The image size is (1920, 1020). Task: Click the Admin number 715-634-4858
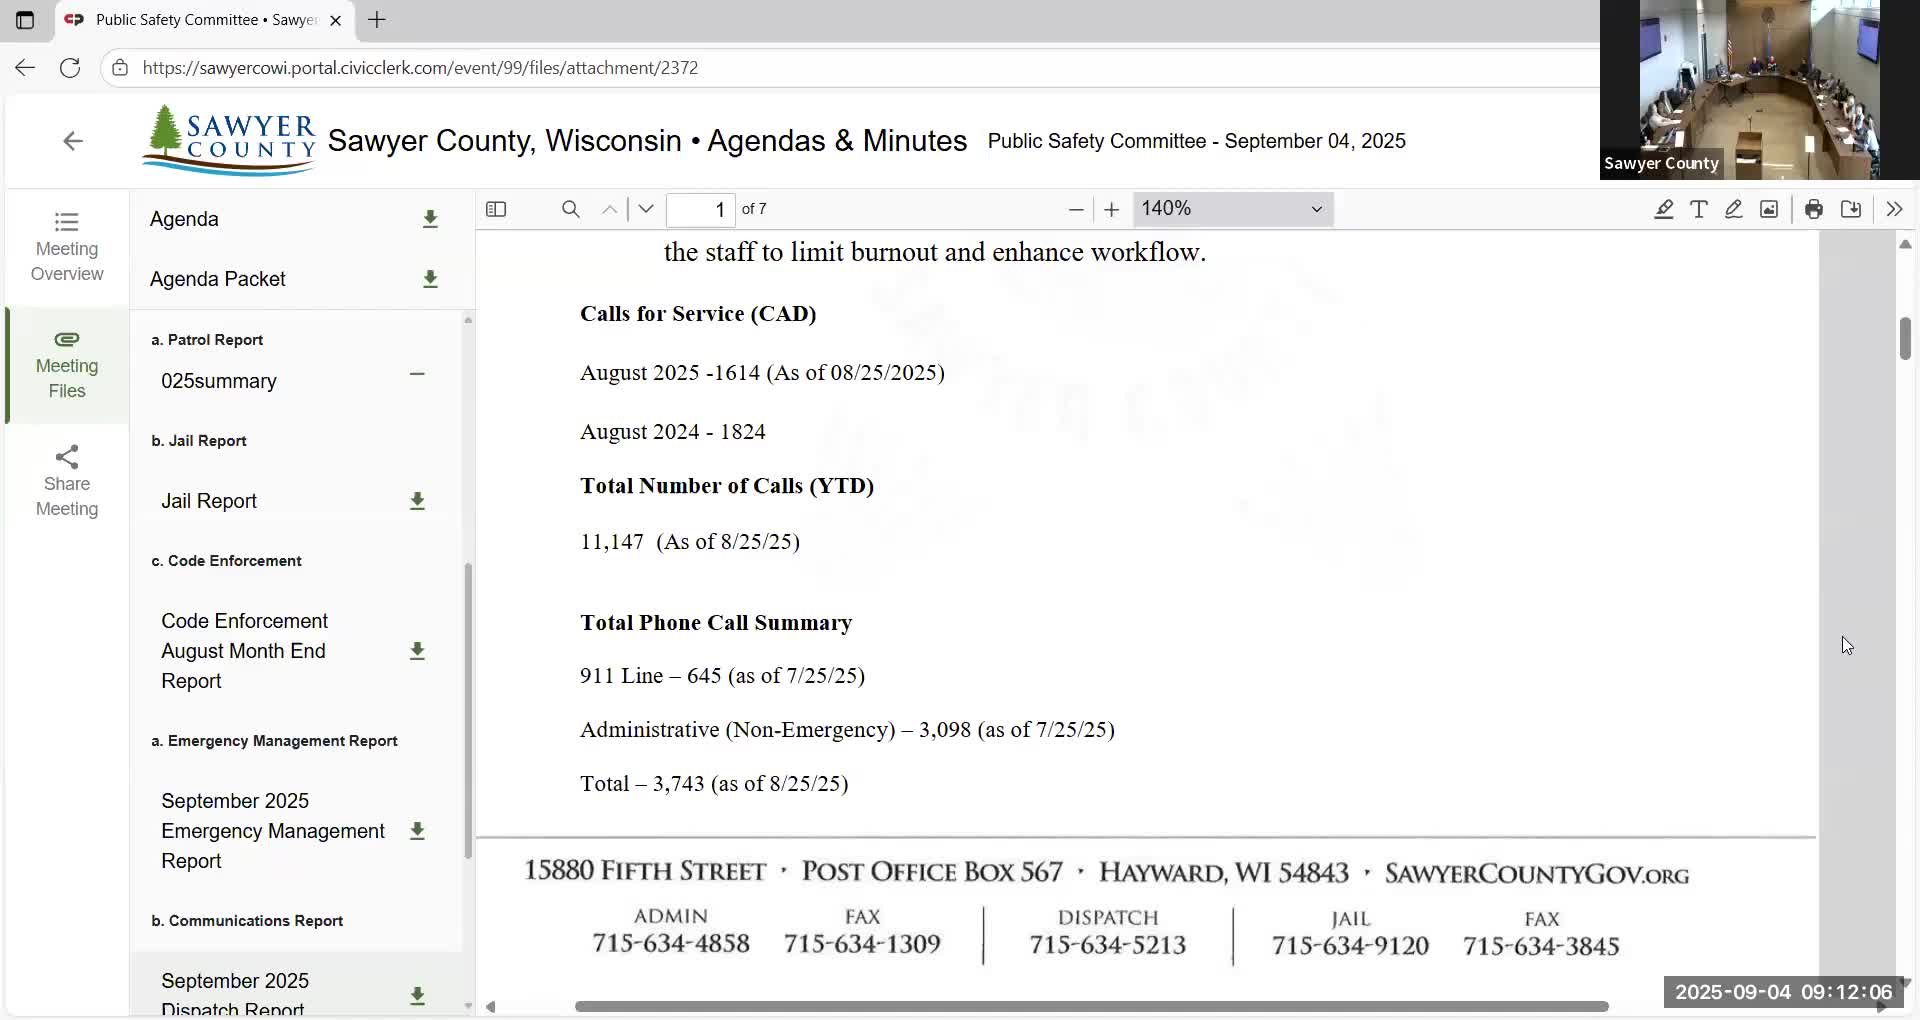point(671,943)
